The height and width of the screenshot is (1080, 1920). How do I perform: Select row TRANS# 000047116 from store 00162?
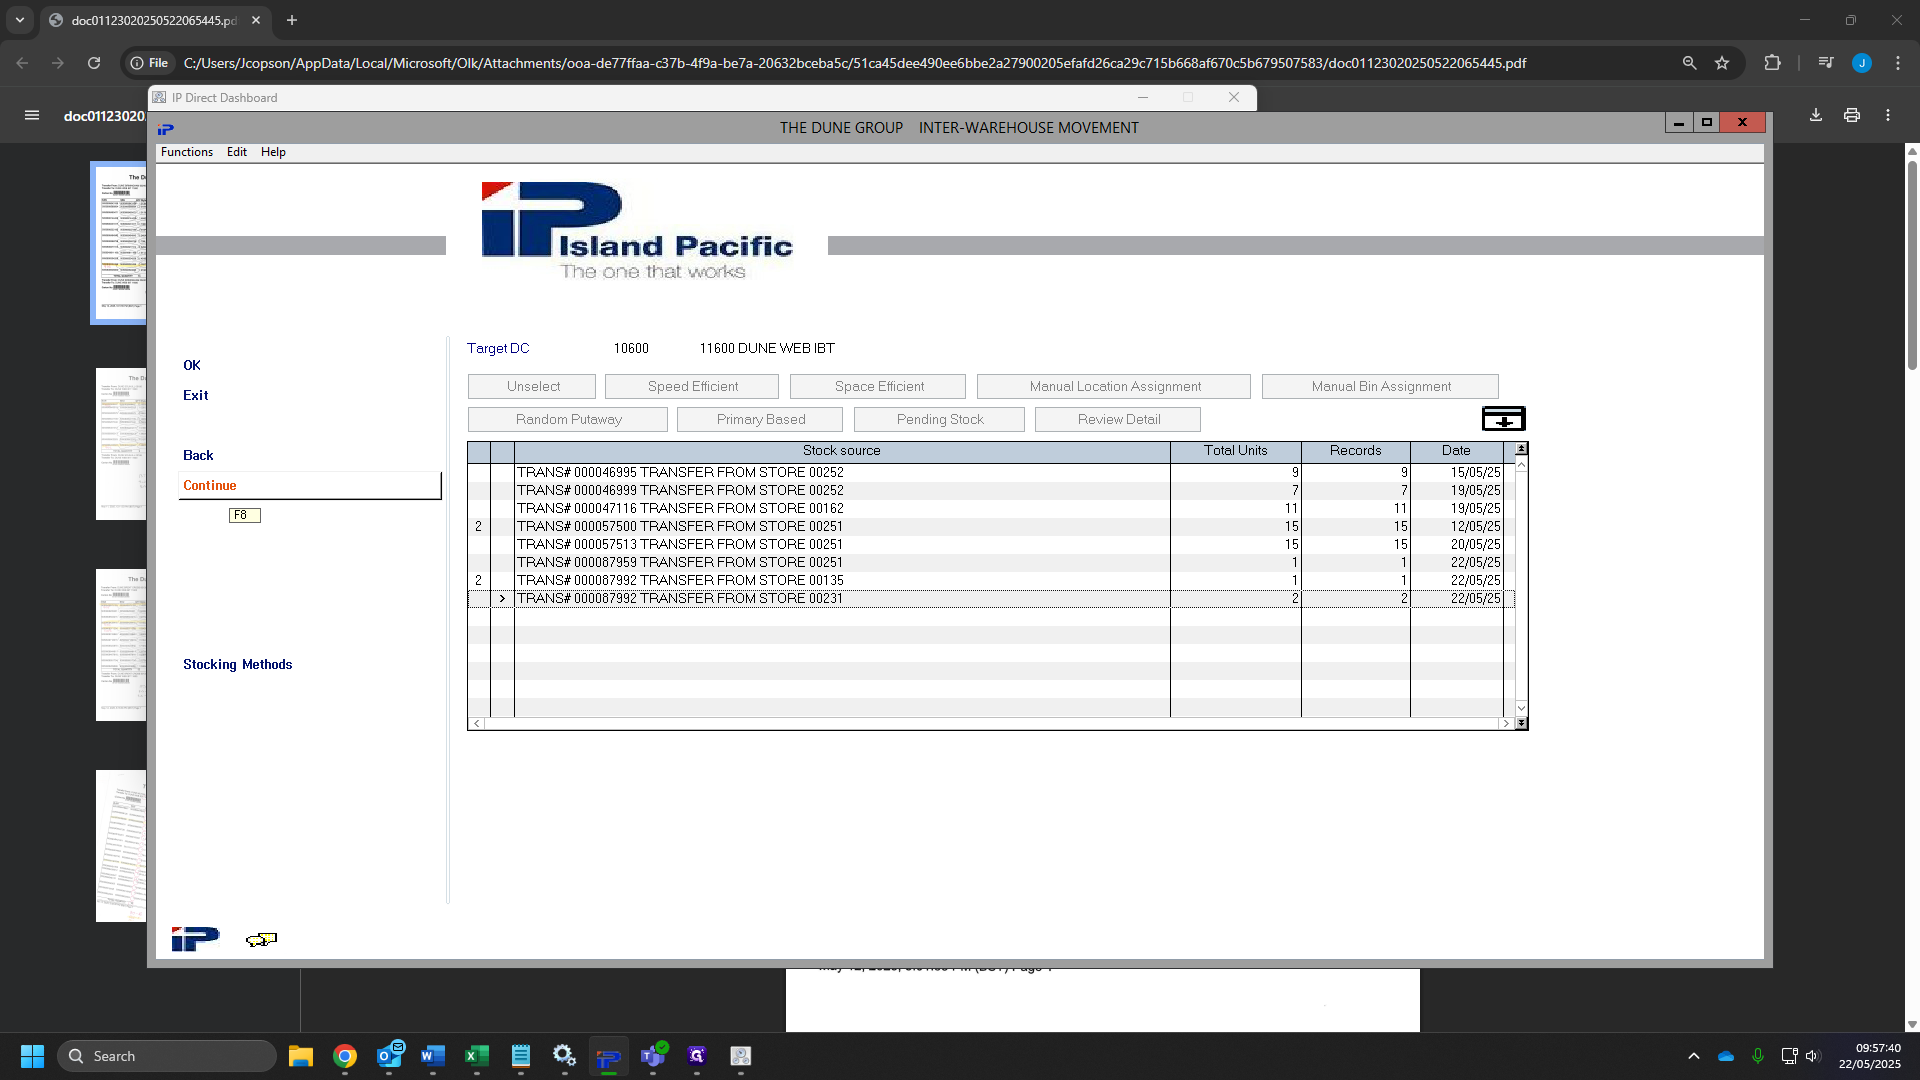(x=990, y=508)
